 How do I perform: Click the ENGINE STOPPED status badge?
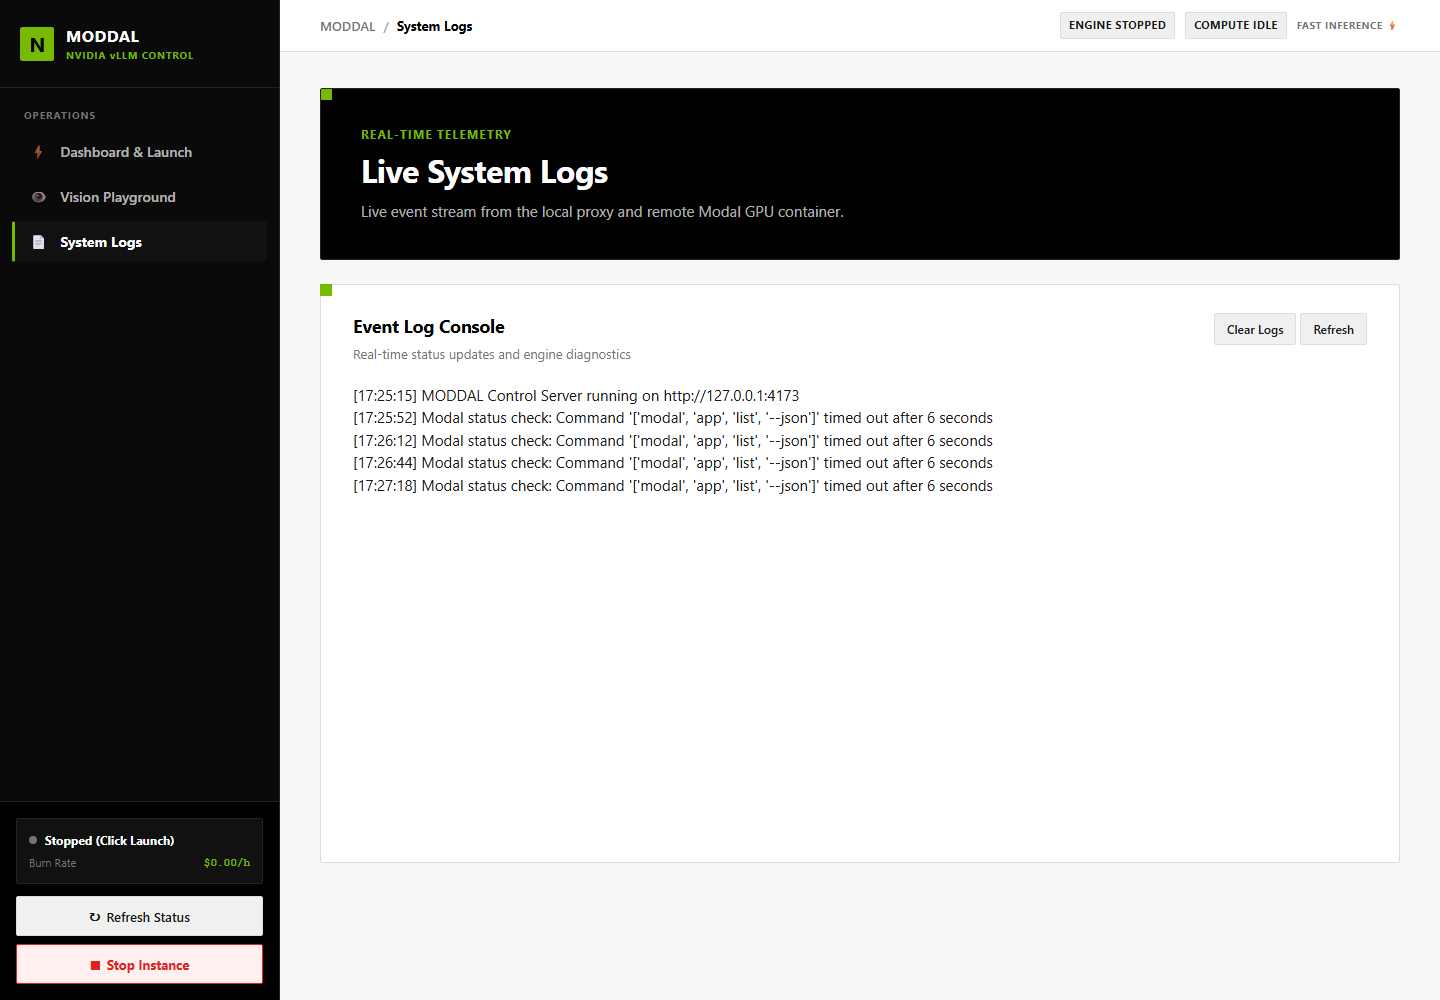pos(1117,25)
